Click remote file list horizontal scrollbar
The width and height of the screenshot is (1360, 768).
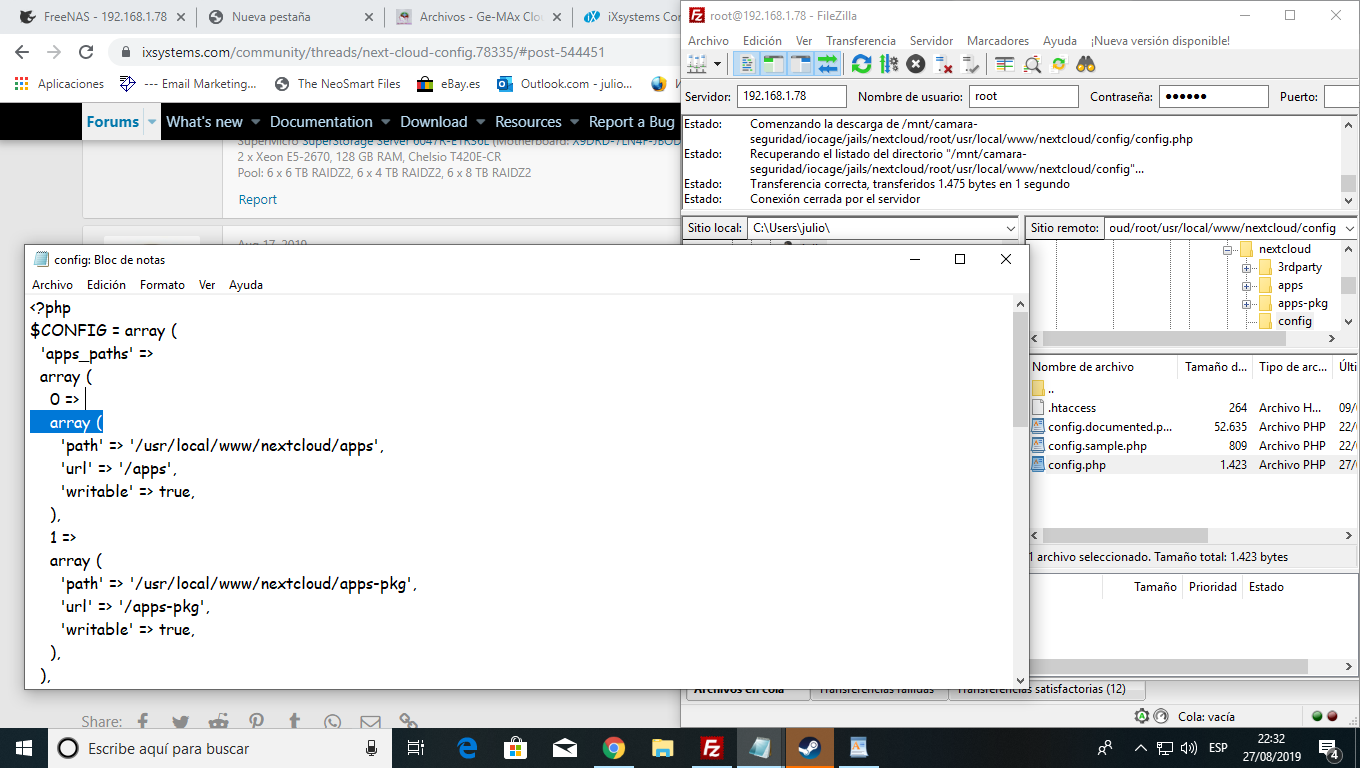pyautogui.click(x=1127, y=536)
